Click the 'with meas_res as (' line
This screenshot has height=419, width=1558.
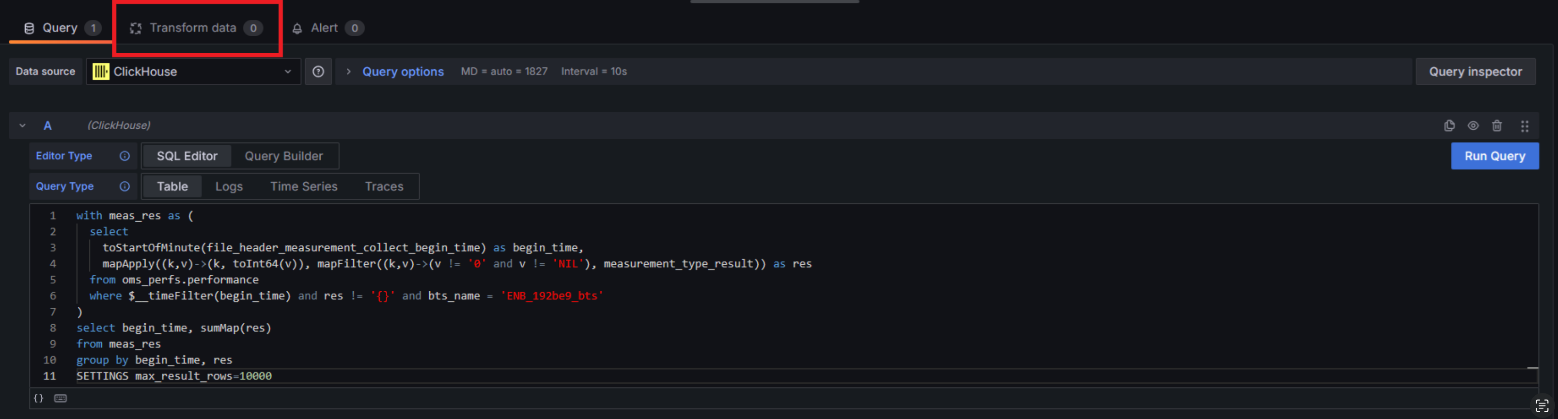[134, 216]
